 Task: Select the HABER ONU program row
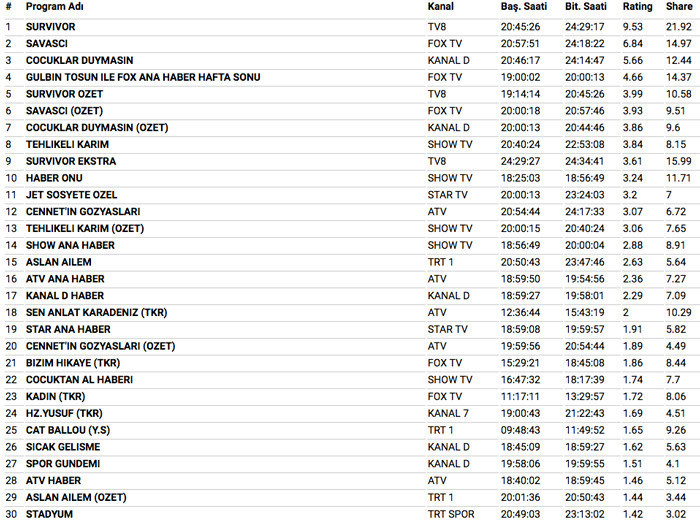[x=54, y=178]
